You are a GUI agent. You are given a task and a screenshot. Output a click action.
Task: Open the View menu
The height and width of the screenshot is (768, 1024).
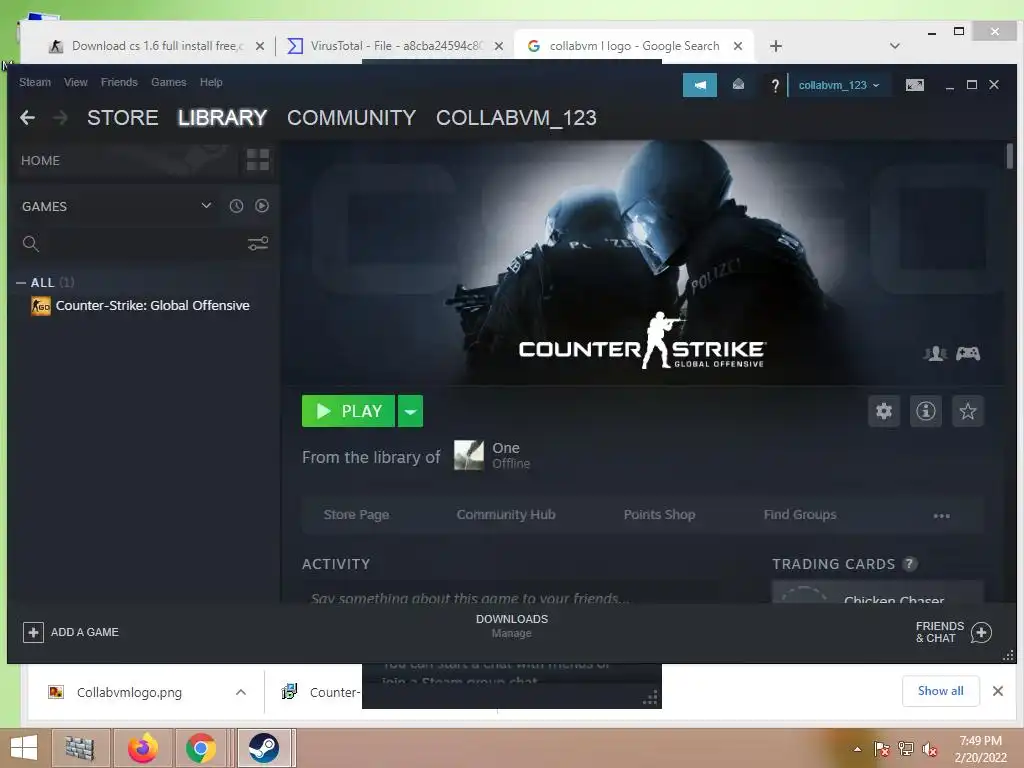tap(76, 82)
